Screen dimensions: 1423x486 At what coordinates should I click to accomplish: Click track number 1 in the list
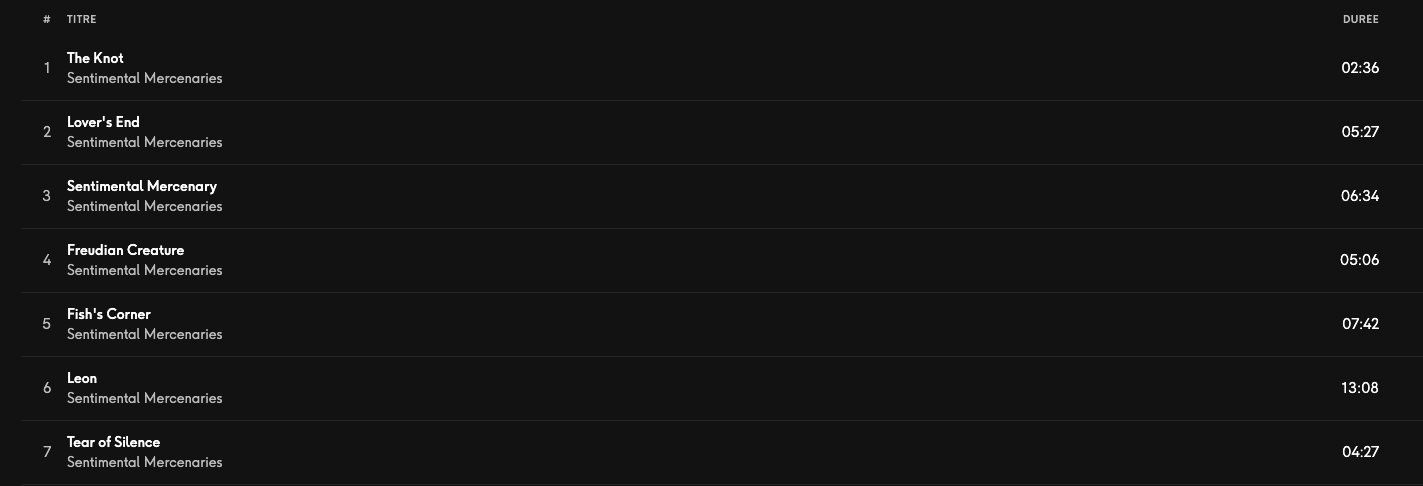pos(47,68)
